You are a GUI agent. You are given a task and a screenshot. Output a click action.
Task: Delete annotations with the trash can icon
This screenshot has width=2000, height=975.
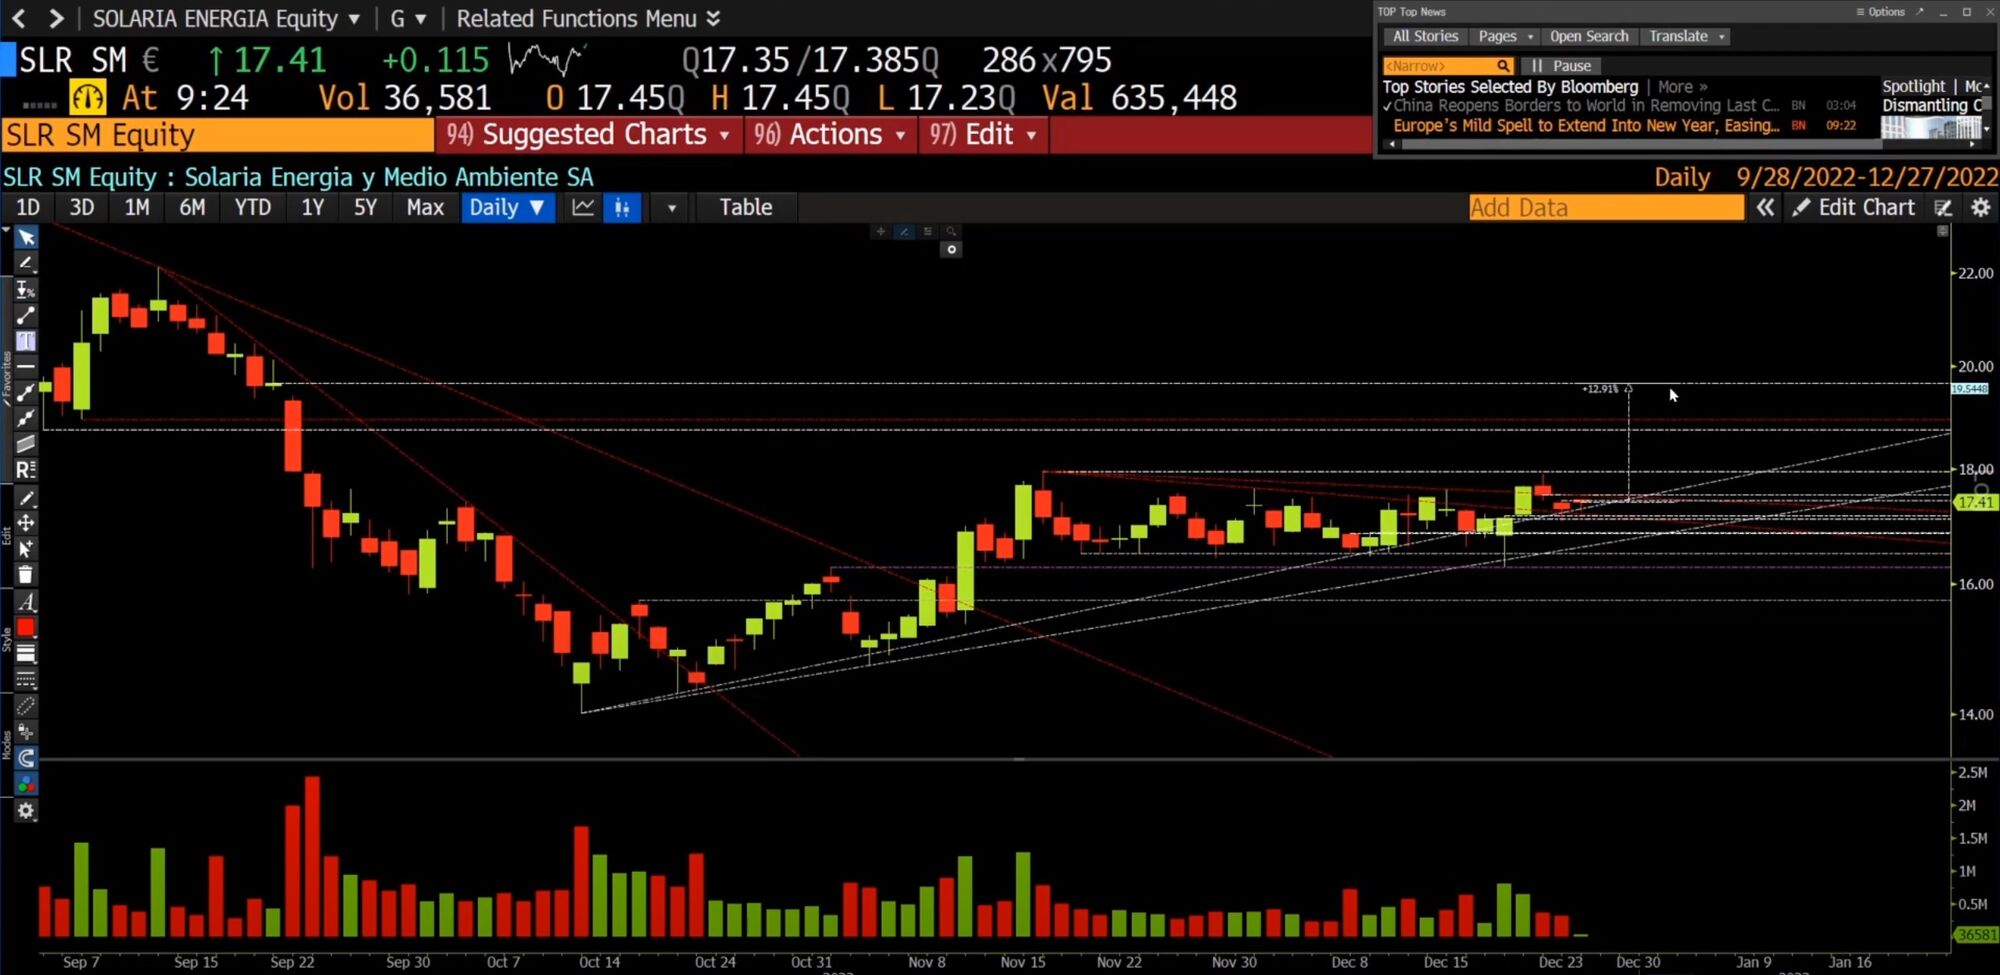click(x=26, y=575)
